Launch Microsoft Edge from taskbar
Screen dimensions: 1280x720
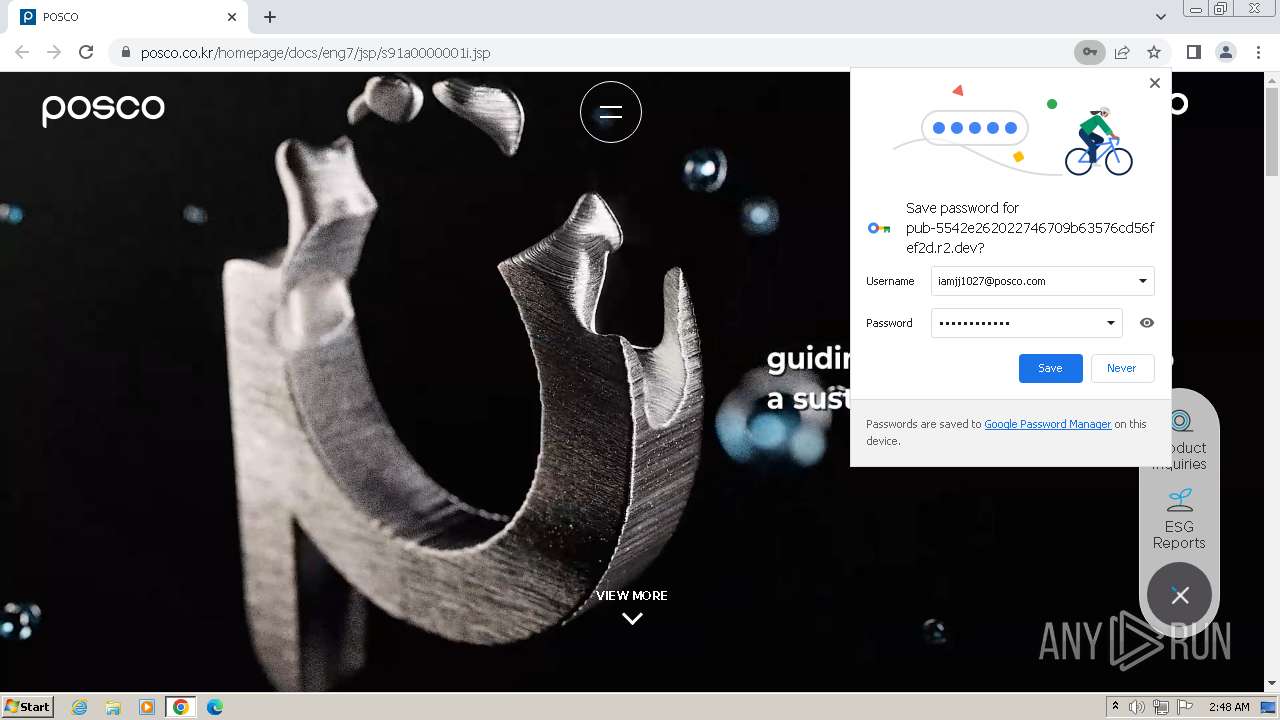tap(215, 707)
